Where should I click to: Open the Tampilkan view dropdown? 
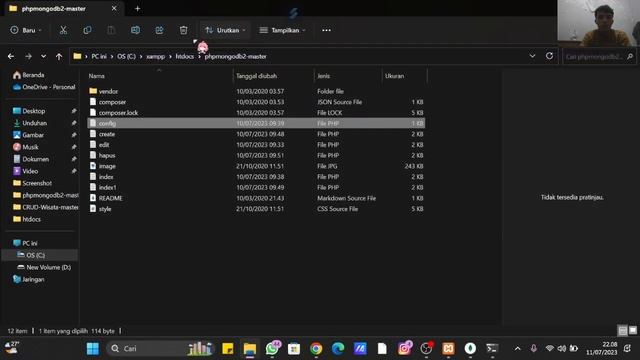pyautogui.click(x=282, y=30)
